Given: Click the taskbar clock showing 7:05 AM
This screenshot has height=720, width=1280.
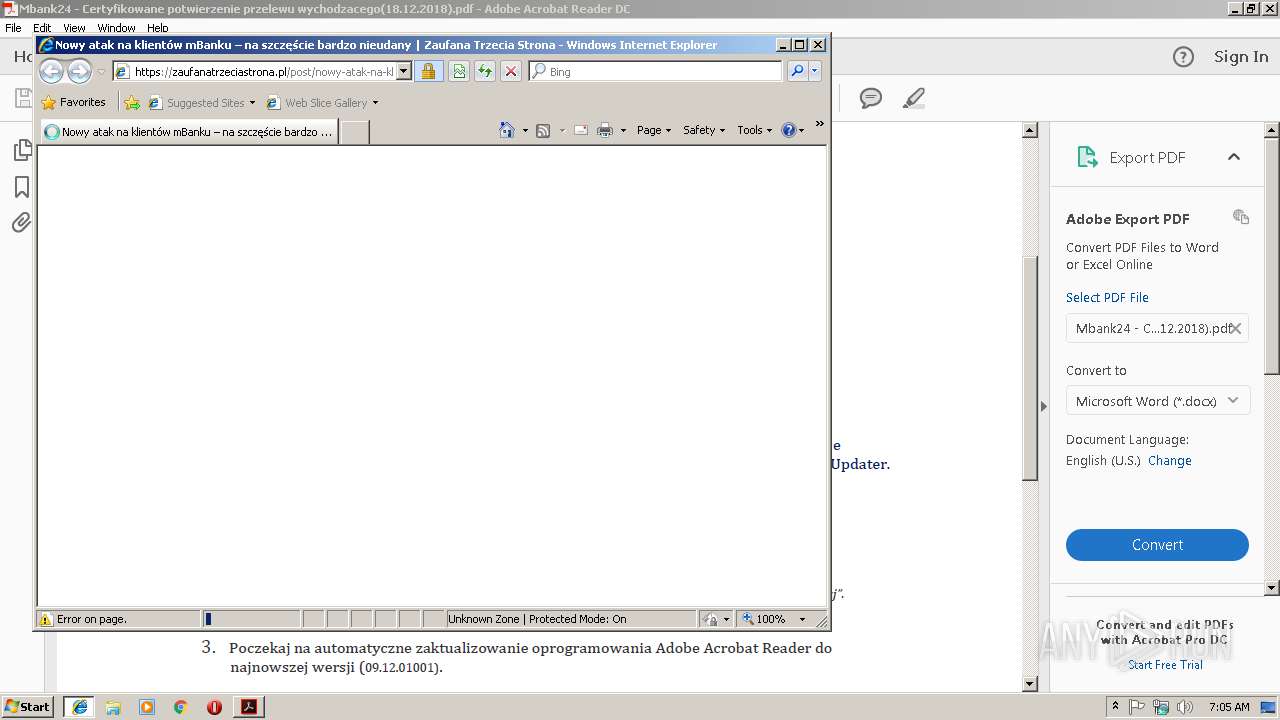Looking at the screenshot, I should pyautogui.click(x=1229, y=707).
